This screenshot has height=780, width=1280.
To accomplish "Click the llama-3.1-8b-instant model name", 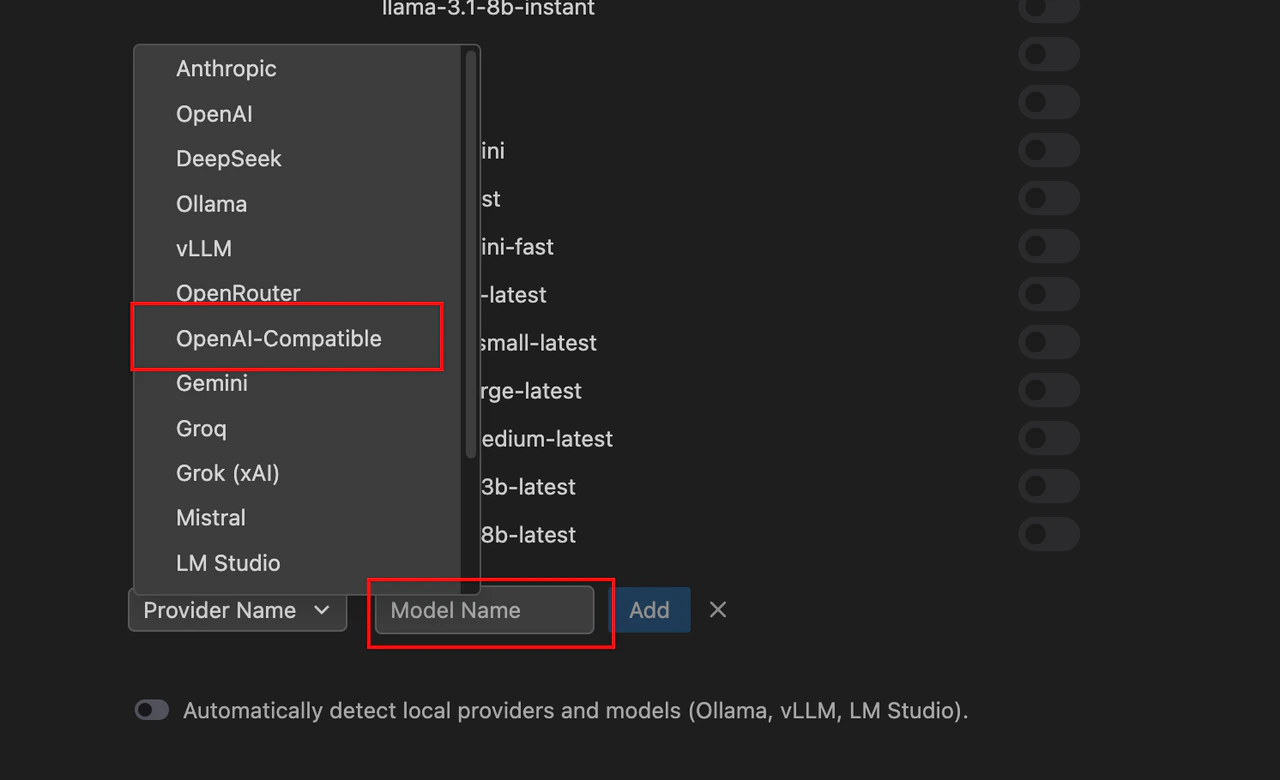I will click(488, 8).
